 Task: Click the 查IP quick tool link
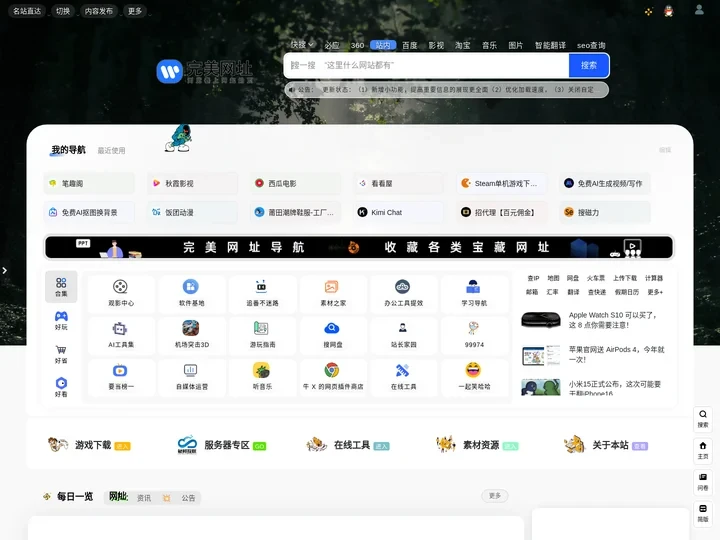[x=533, y=278]
